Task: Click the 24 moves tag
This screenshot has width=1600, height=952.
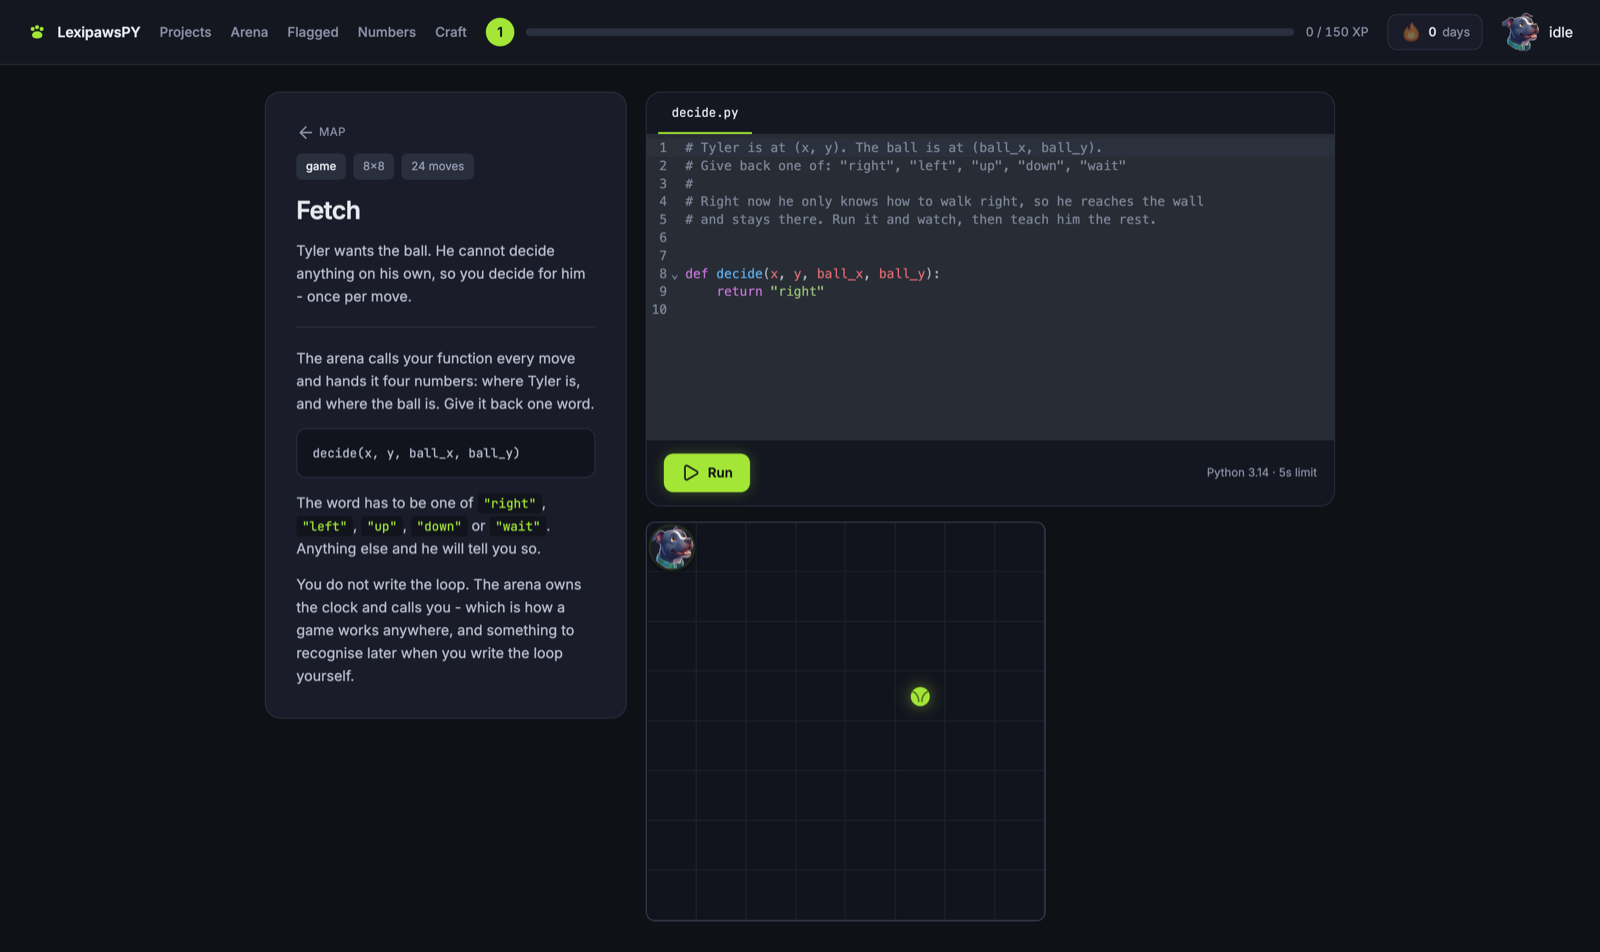Action: (x=438, y=166)
